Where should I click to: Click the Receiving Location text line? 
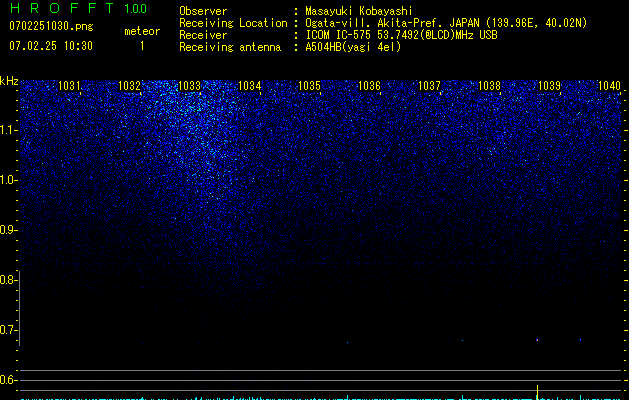tap(383, 23)
